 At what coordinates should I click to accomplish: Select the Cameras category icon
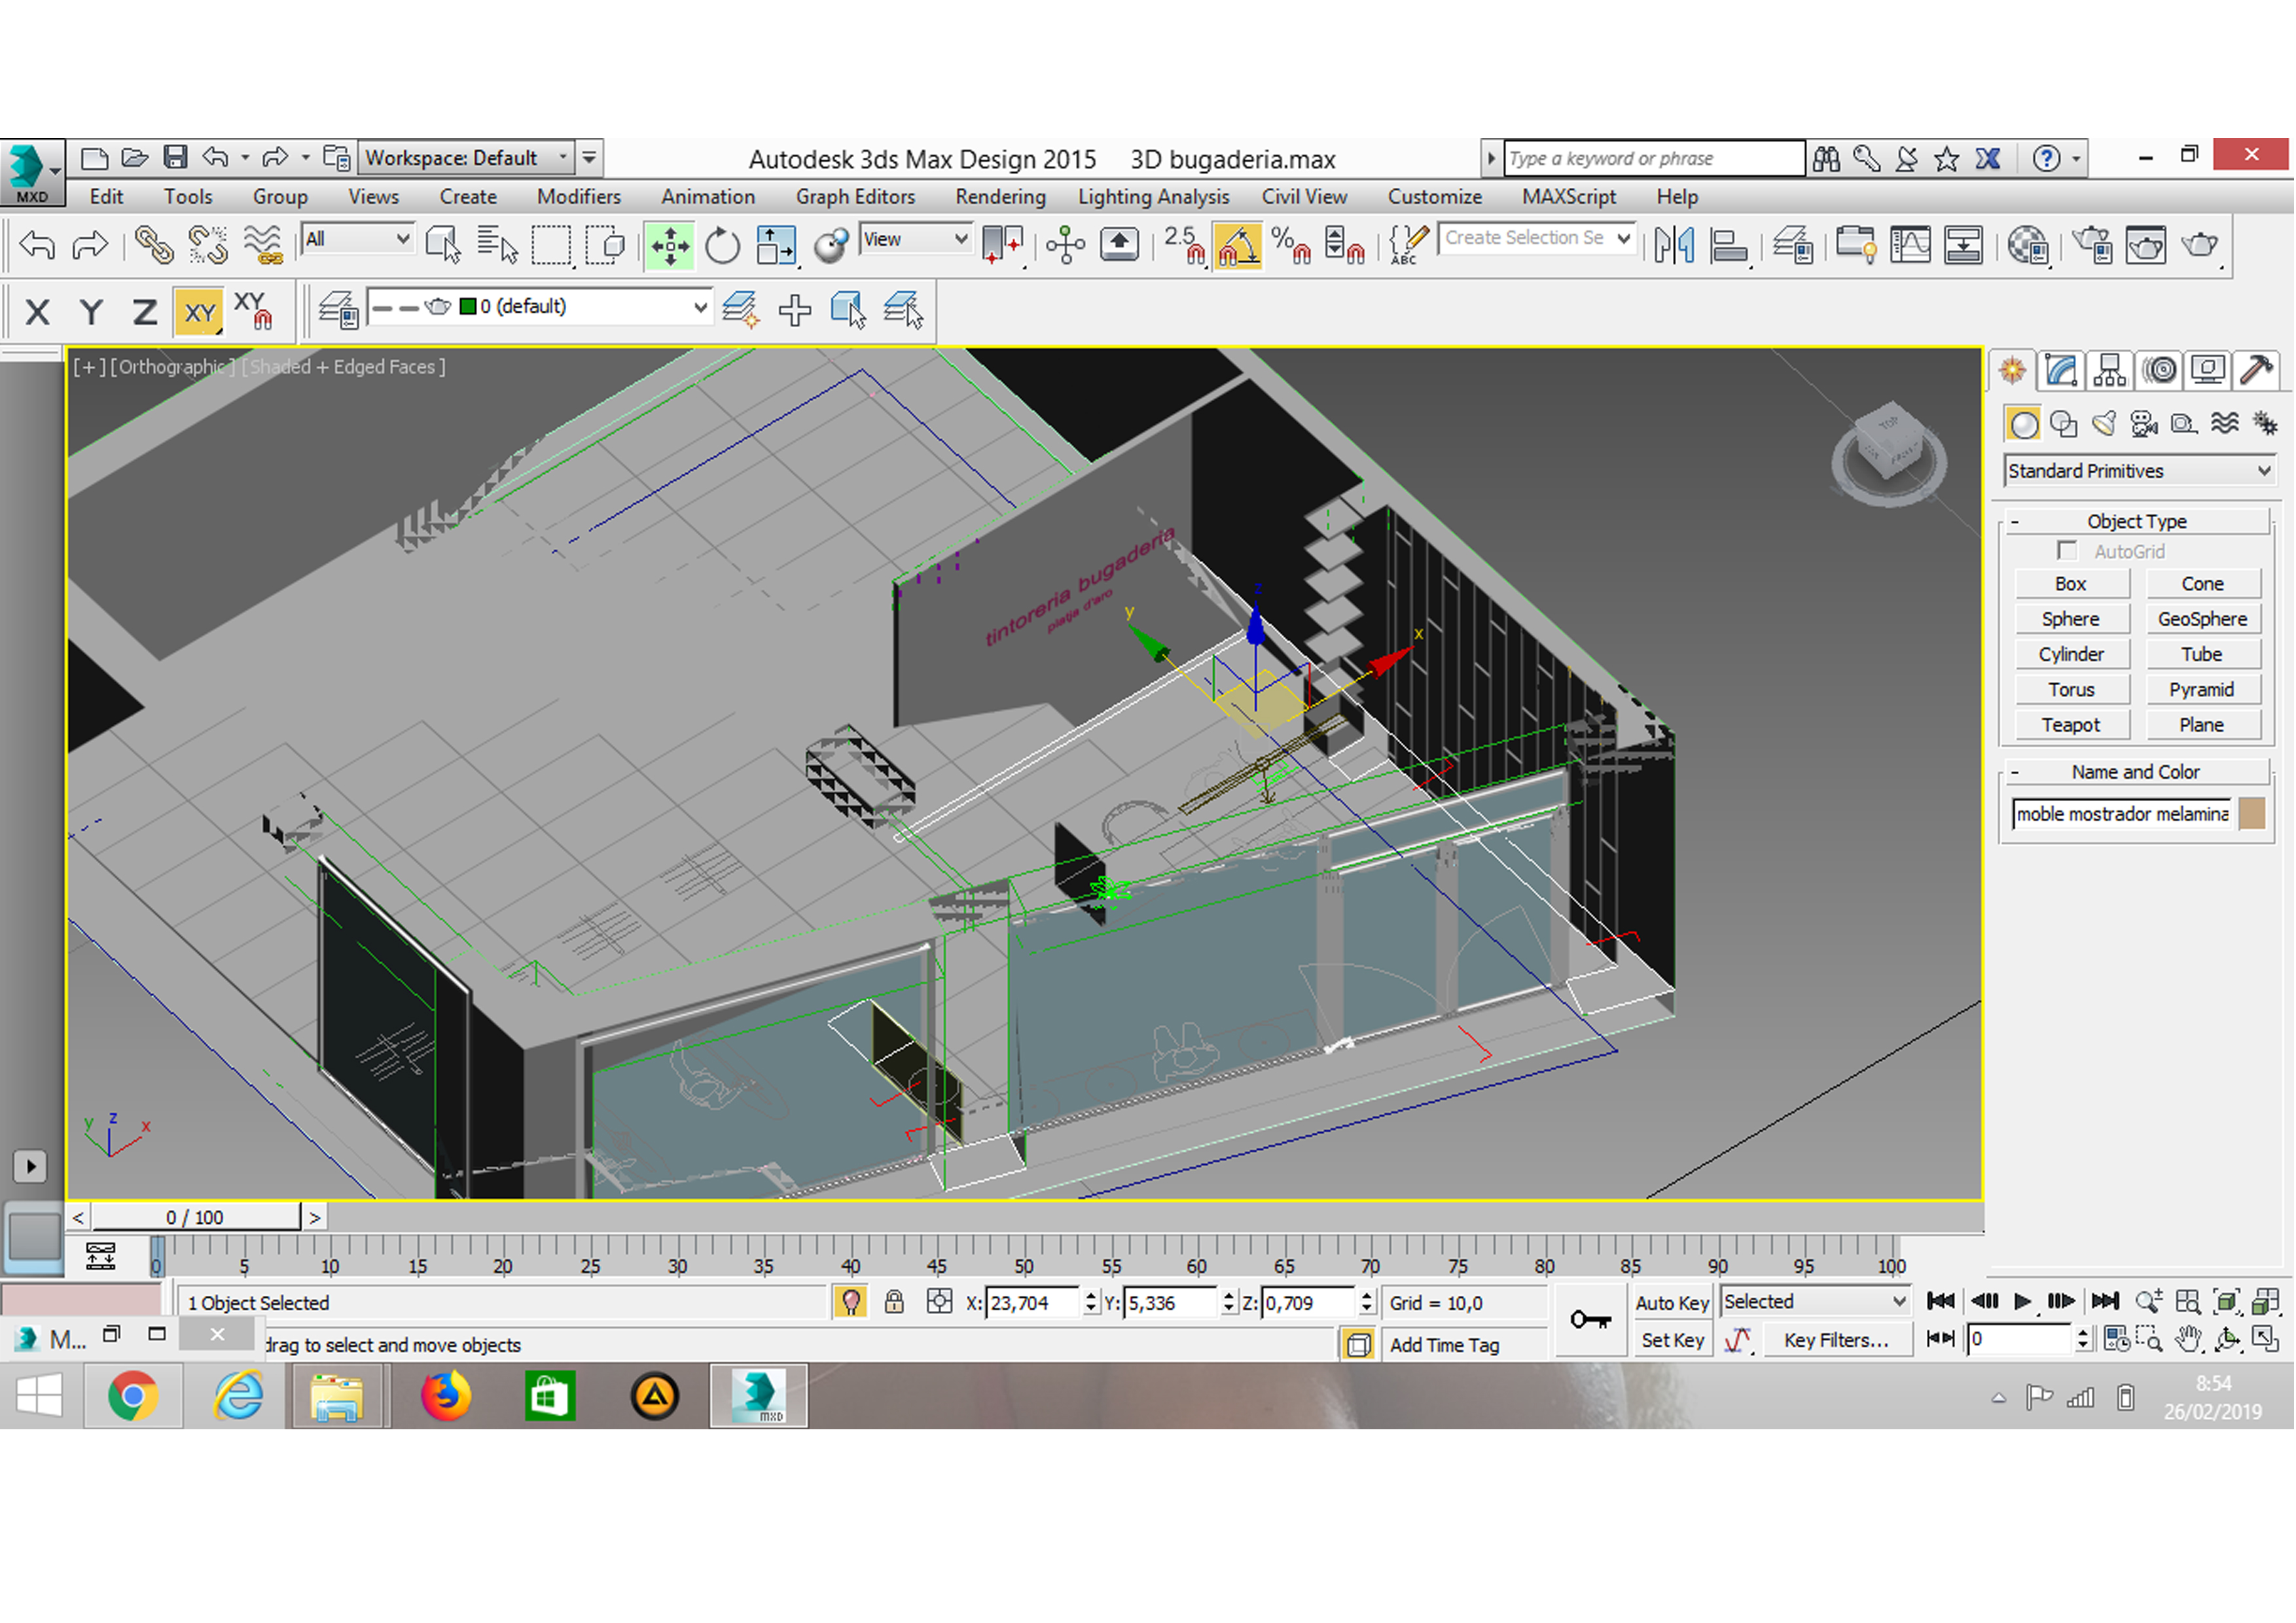point(2143,424)
